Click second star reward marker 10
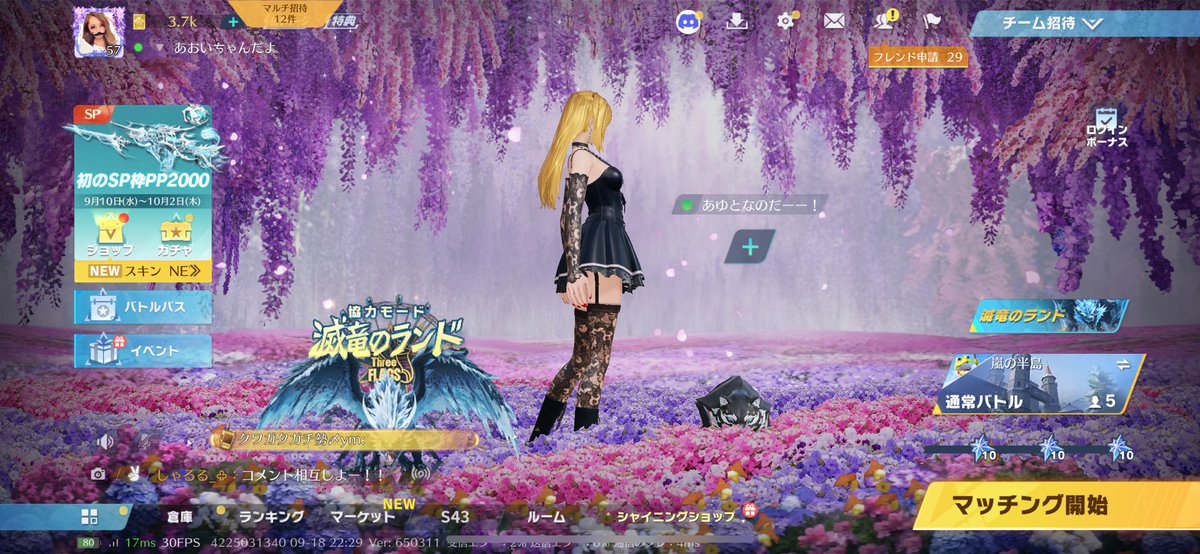This screenshot has height=554, width=1200. [1049, 448]
